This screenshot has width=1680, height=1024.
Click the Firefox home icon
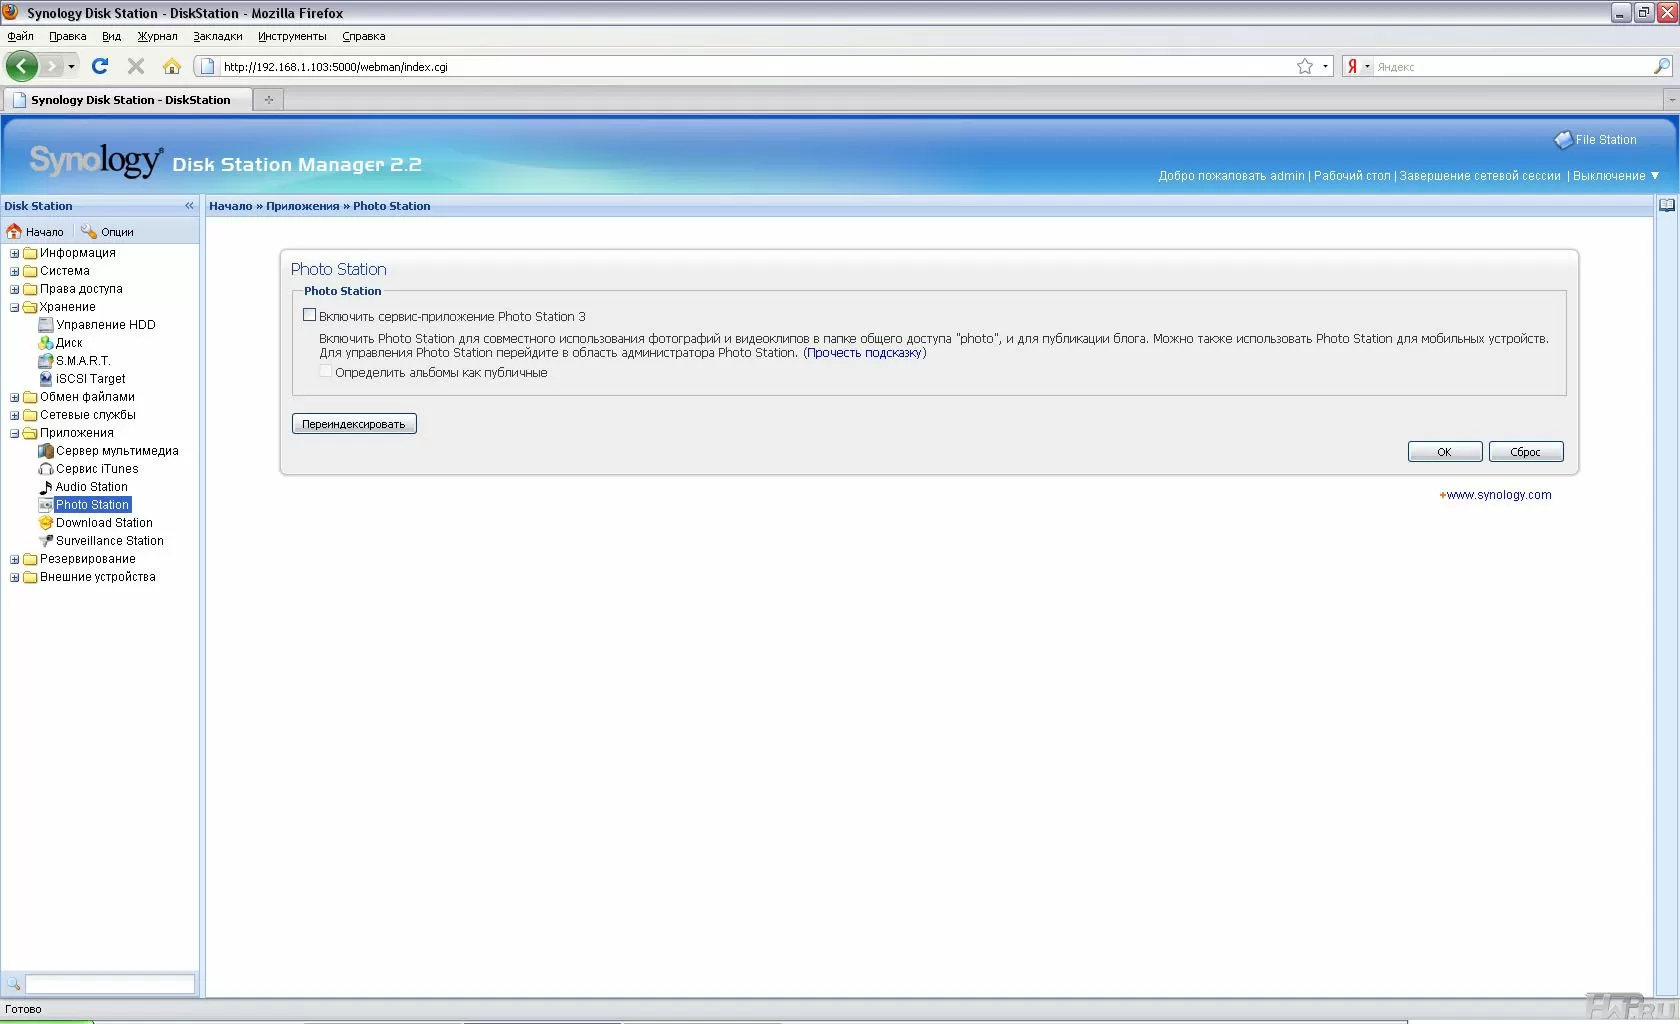(x=172, y=66)
